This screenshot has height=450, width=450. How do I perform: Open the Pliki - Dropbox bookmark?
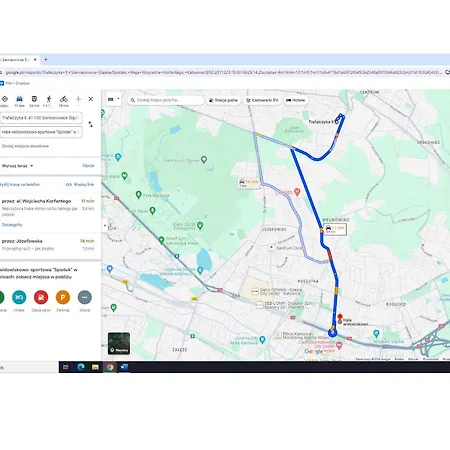click(x=15, y=83)
